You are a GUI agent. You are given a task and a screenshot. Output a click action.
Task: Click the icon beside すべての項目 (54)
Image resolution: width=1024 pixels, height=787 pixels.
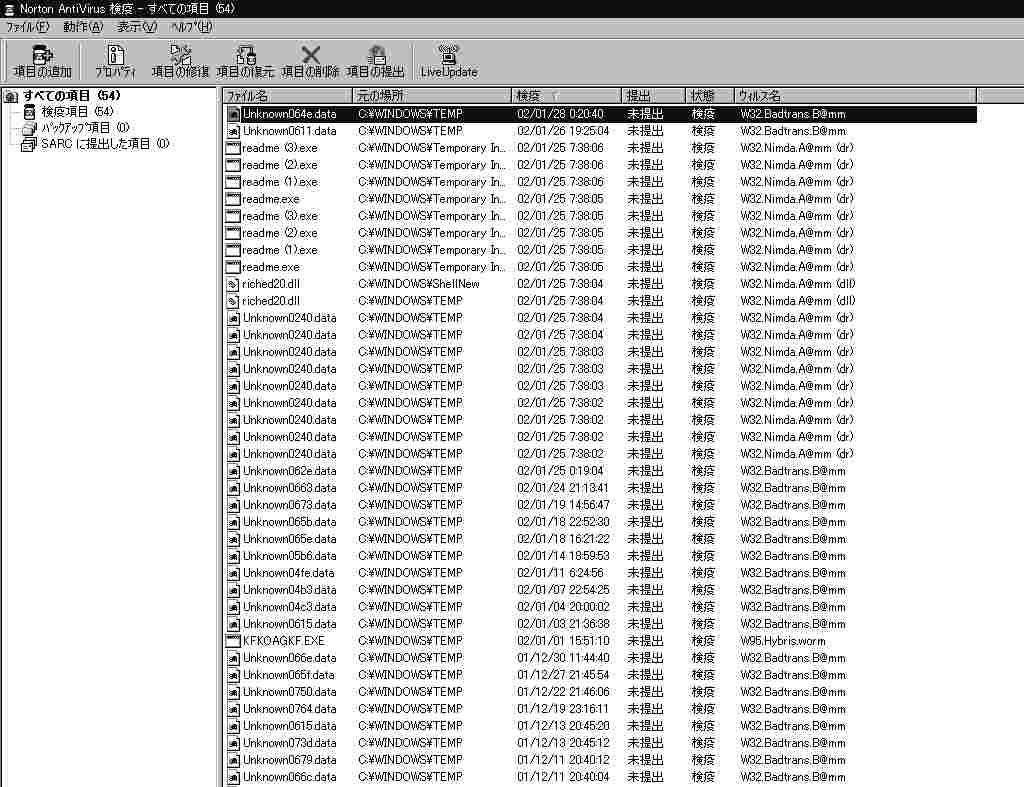[11, 96]
